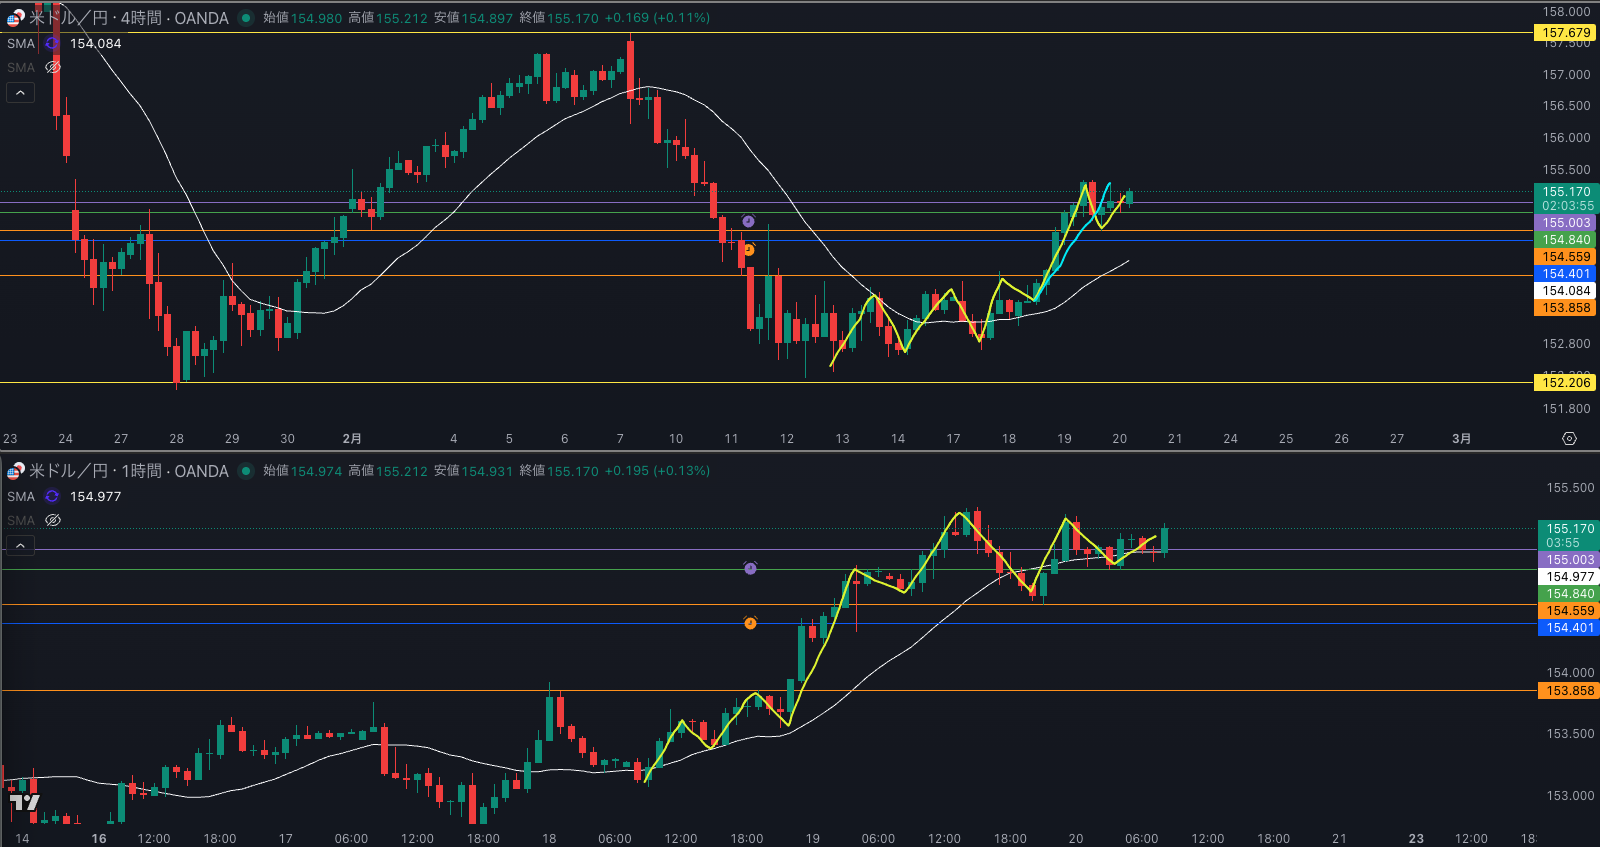Collapse the indicator legend on the 1-hour chart
The width and height of the screenshot is (1600, 847).
coord(20,546)
